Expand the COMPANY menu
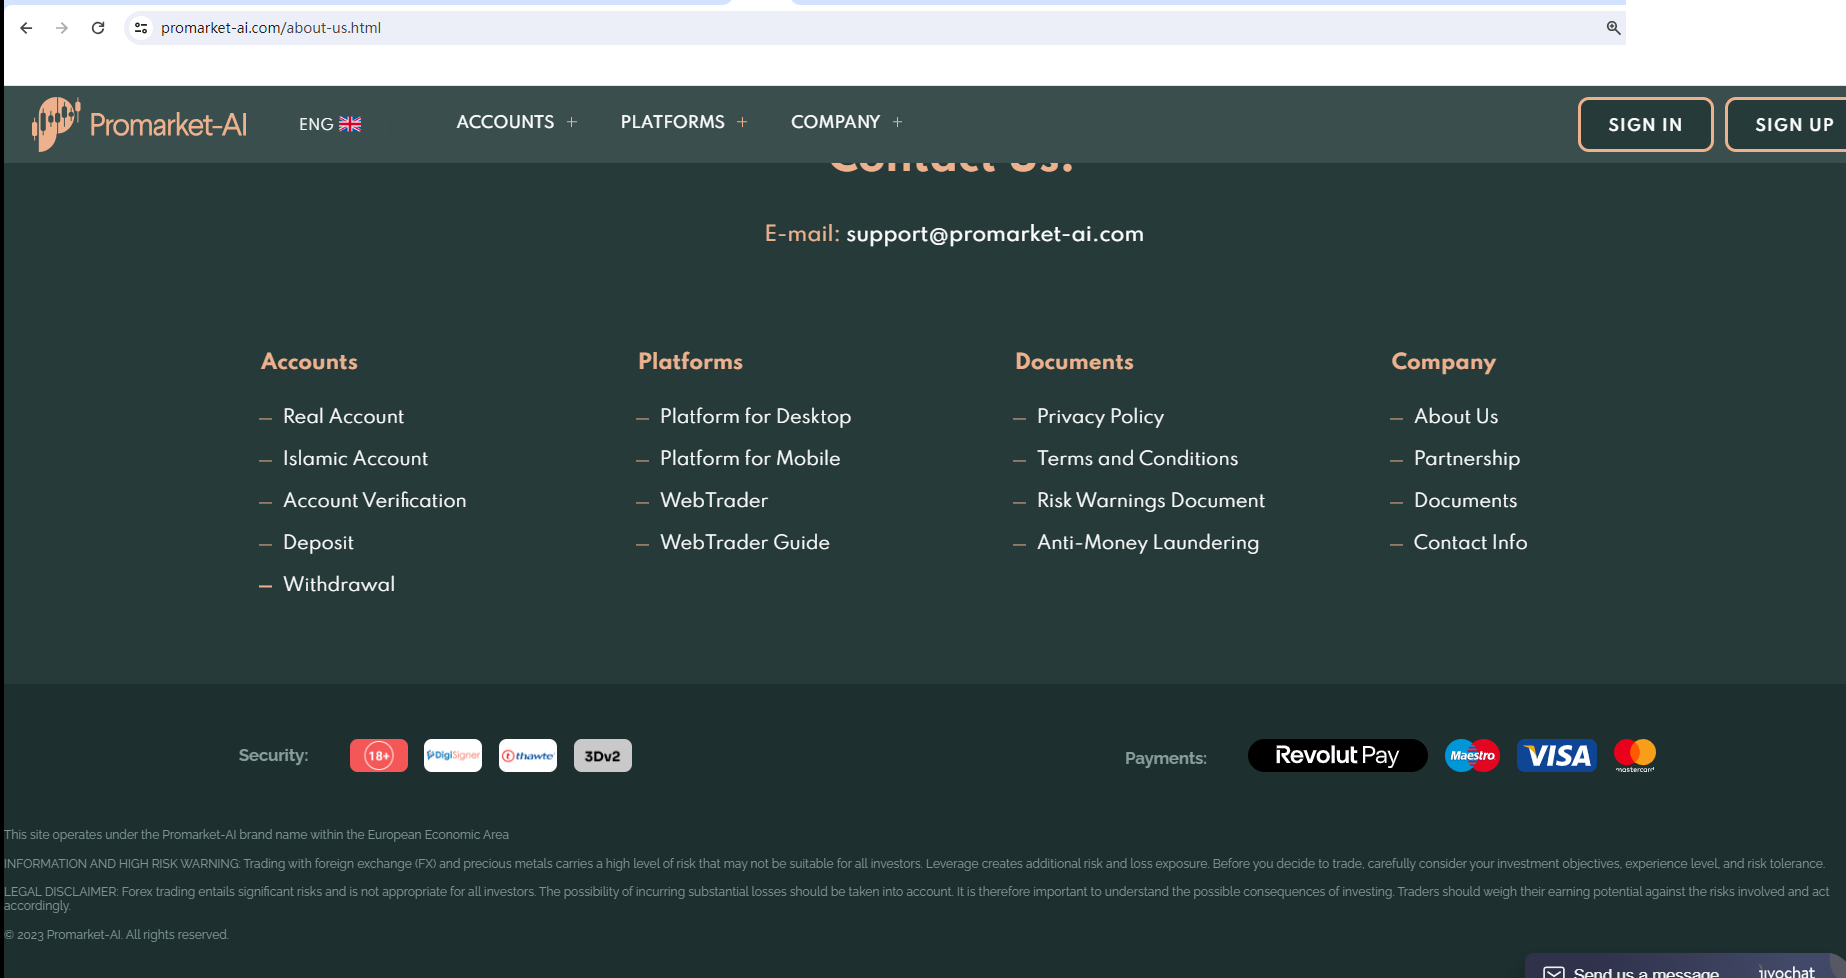Screen dimensions: 1846x978 (x=846, y=122)
